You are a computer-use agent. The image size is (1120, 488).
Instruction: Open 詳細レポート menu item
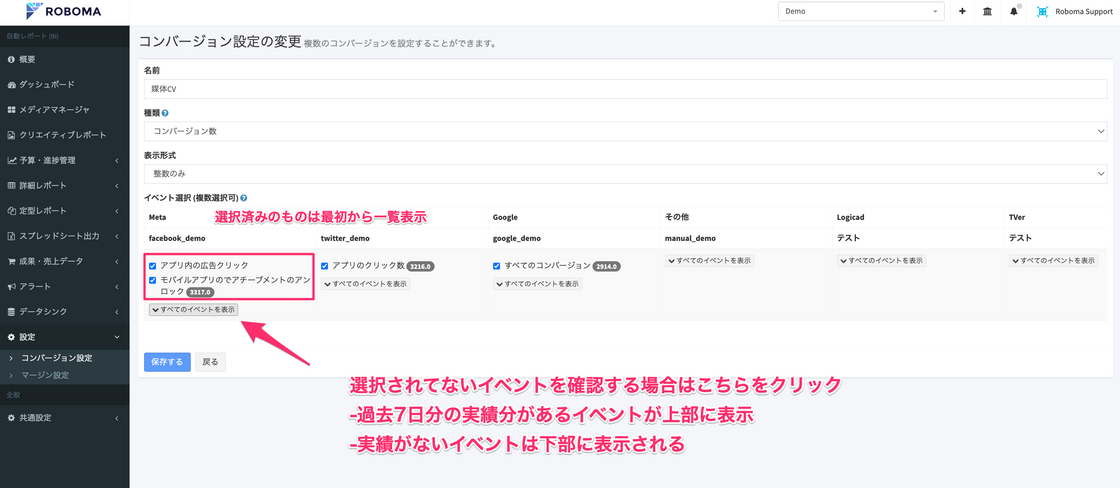pos(65,186)
